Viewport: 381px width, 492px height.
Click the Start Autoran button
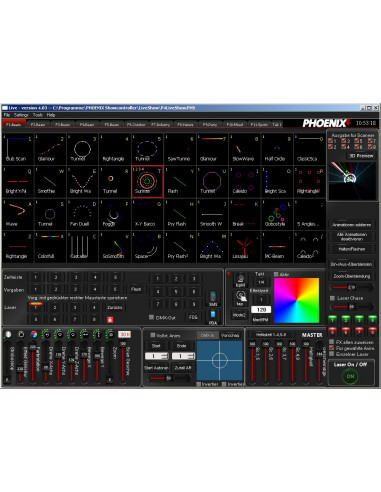coord(156,368)
